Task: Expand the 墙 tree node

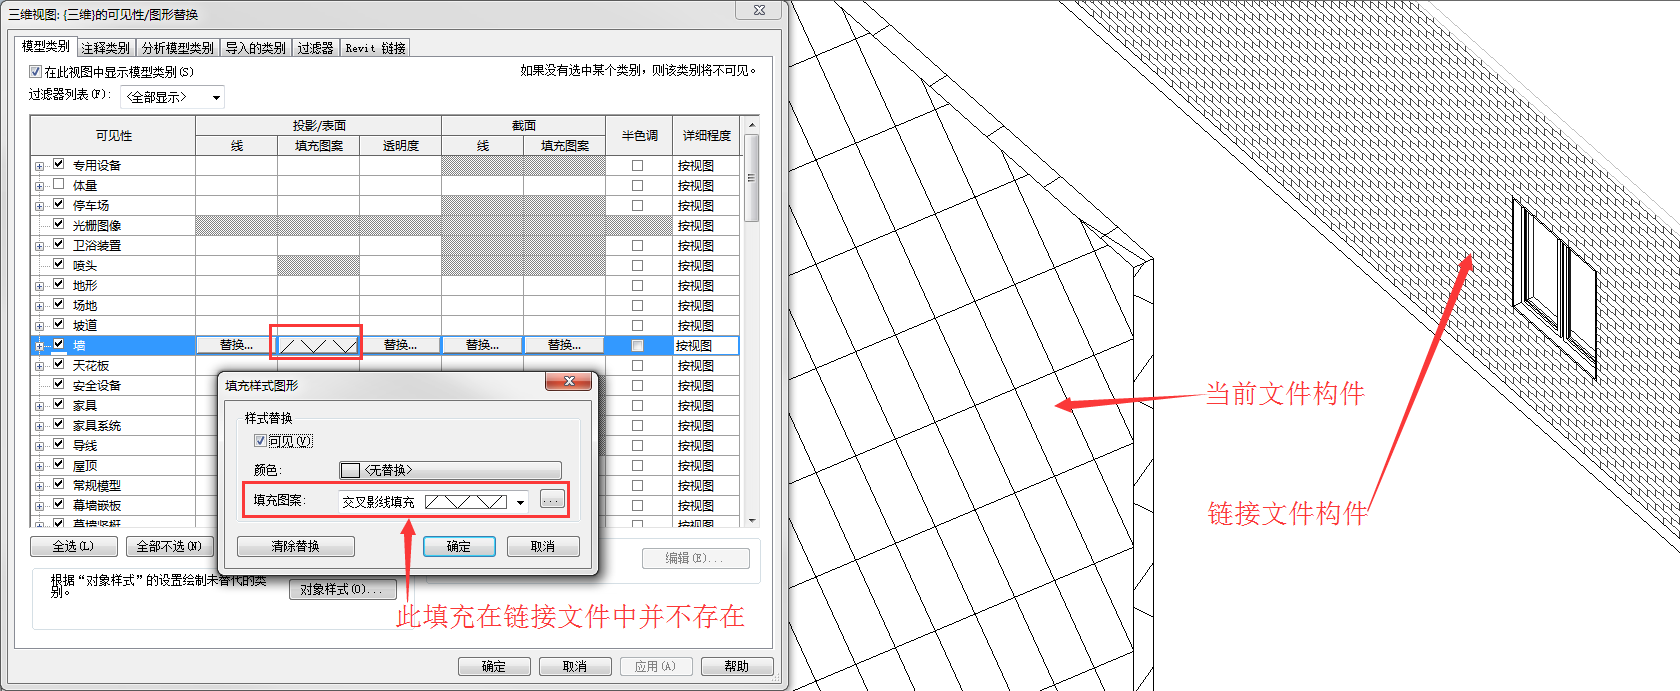Action: pyautogui.click(x=39, y=346)
